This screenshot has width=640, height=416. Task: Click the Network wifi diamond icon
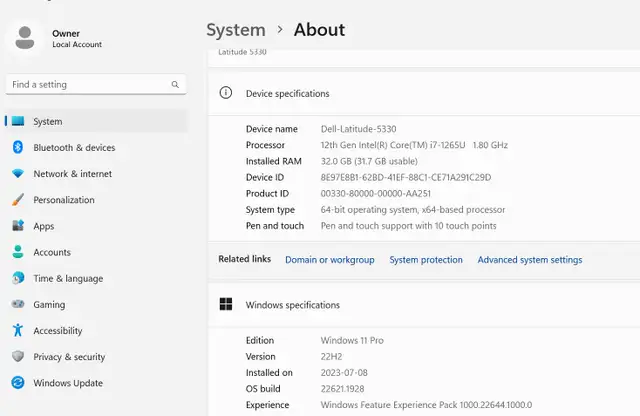[18, 174]
